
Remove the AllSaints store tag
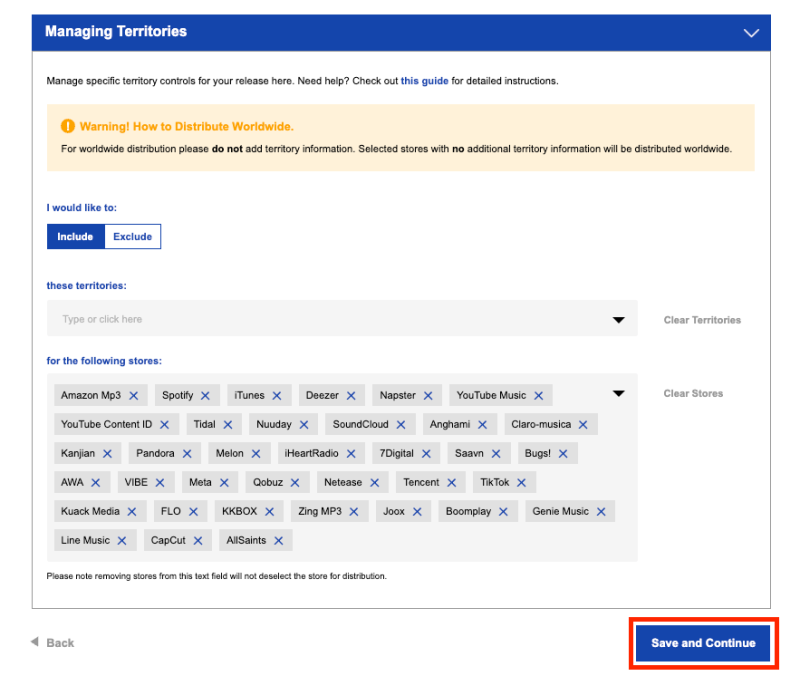tap(279, 540)
